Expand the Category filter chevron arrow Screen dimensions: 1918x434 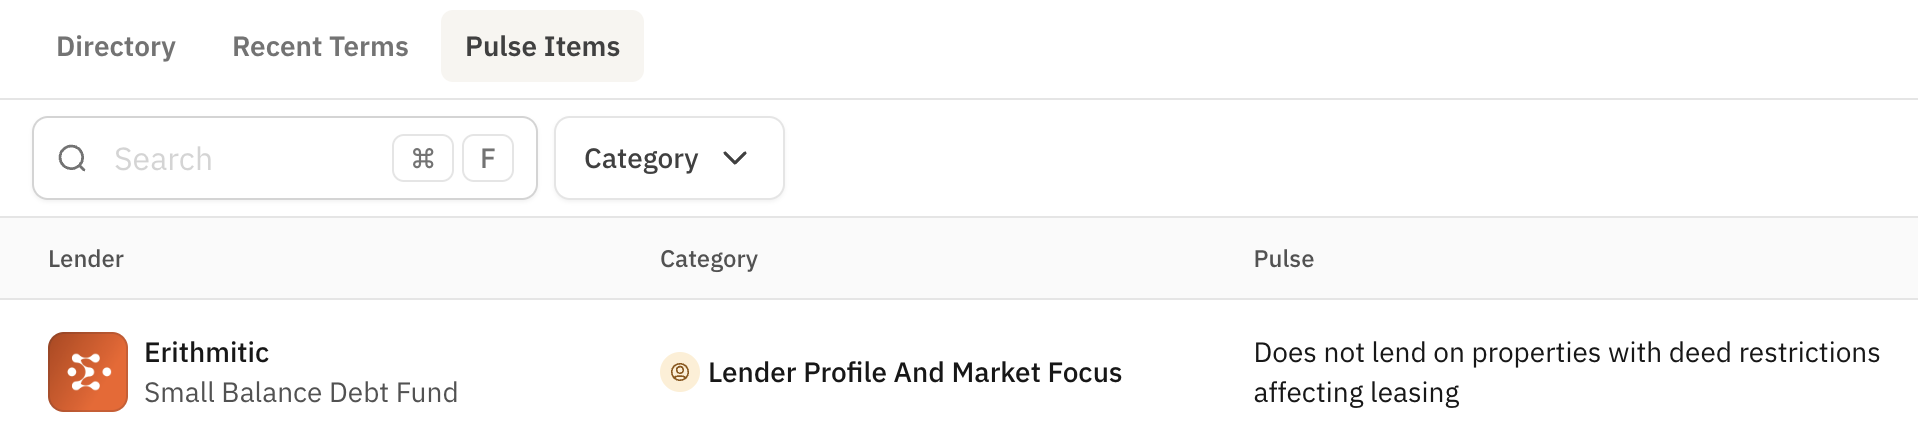[x=735, y=158]
